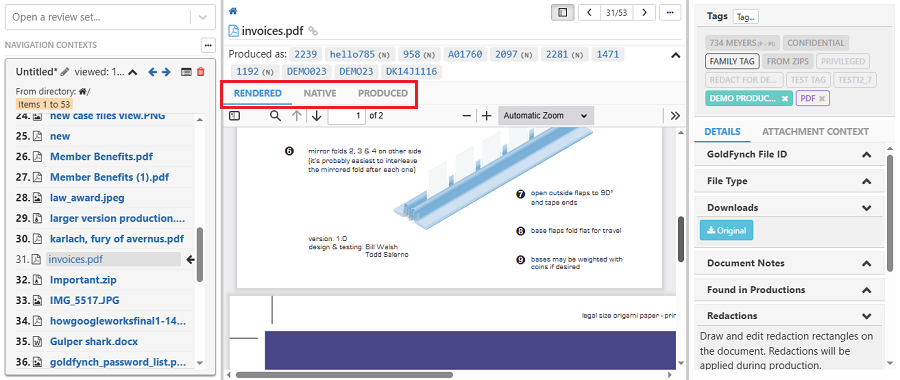Open Gulper shark.docx in the list
900x380 pixels.
pos(94,342)
